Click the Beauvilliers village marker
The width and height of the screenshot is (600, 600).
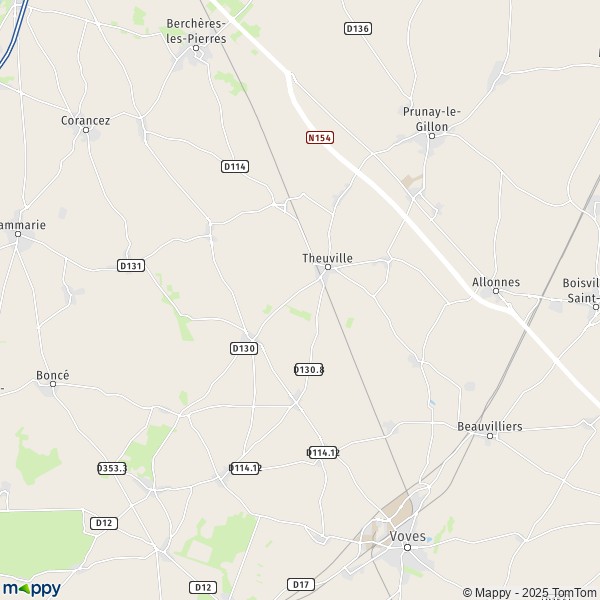pos(490,436)
